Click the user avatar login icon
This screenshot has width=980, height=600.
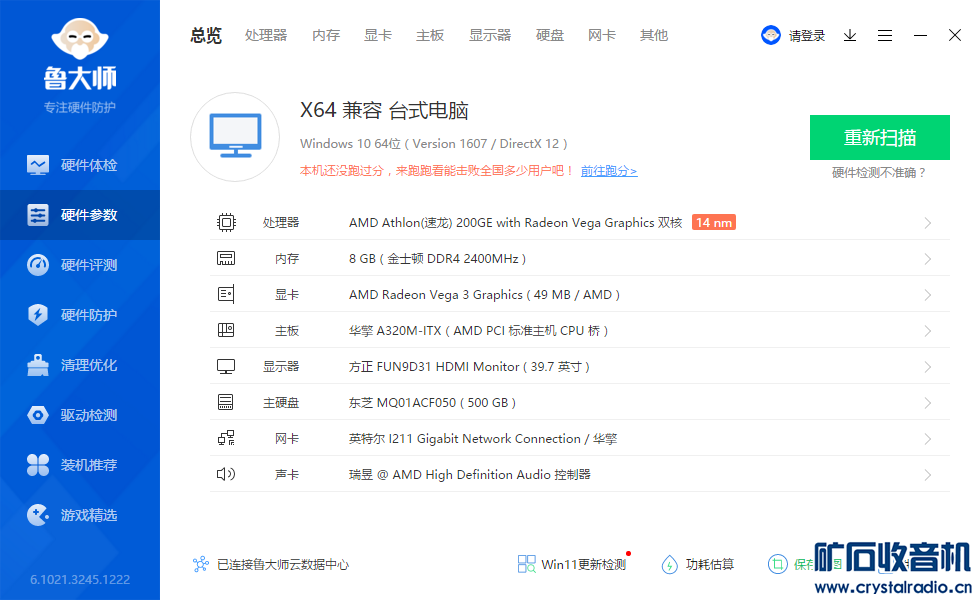click(x=771, y=35)
